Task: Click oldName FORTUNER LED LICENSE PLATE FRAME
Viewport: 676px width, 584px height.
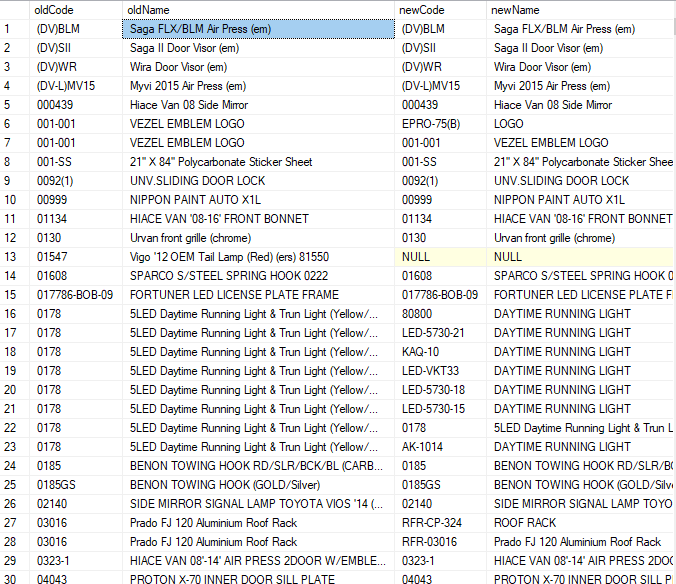Action: 258,295
